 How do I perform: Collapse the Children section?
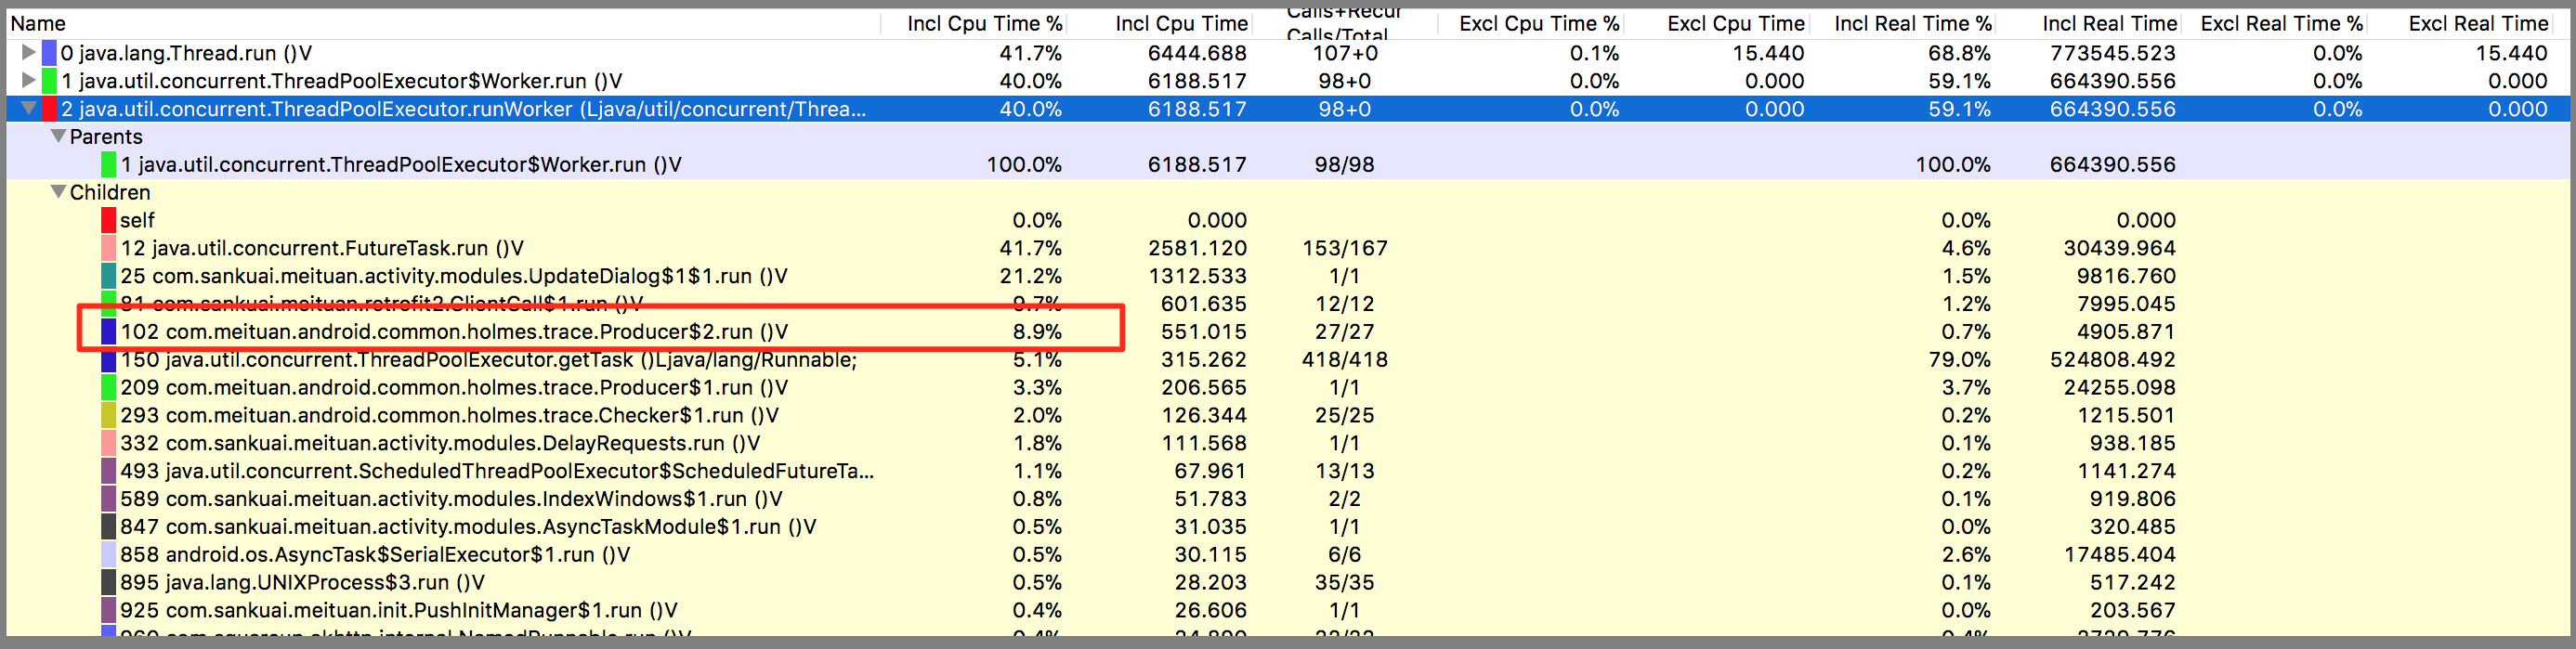tap(58, 192)
